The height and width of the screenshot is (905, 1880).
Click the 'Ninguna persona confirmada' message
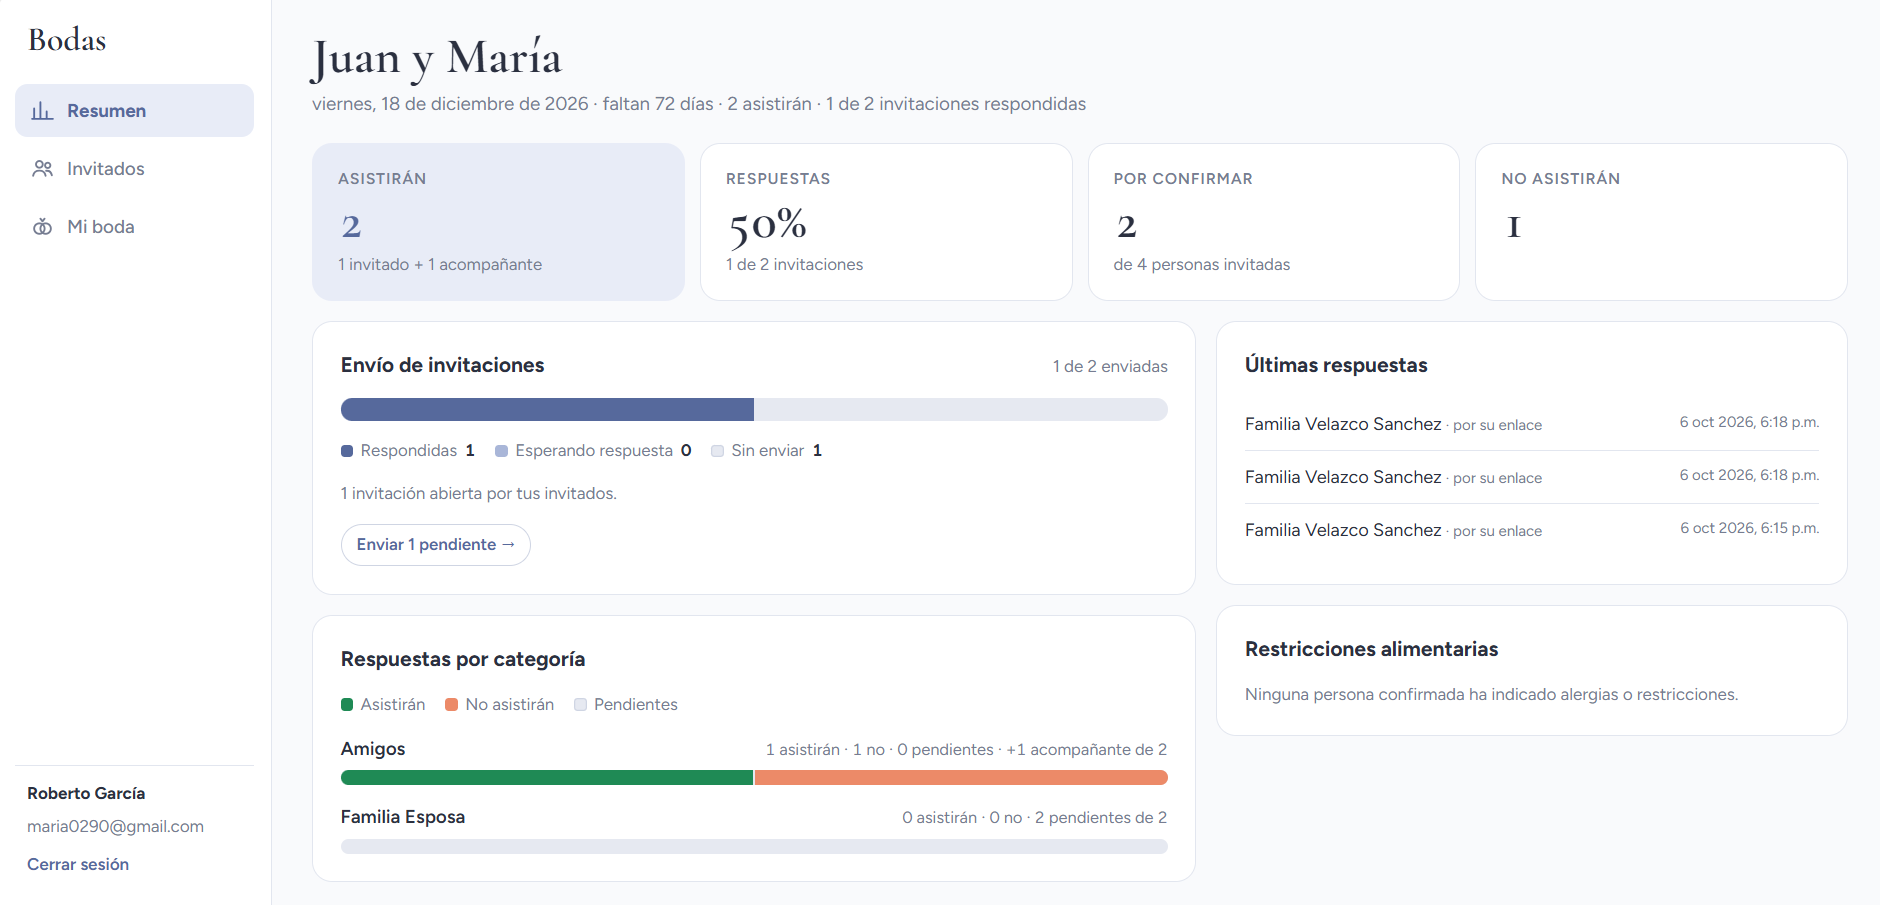pos(1492,695)
